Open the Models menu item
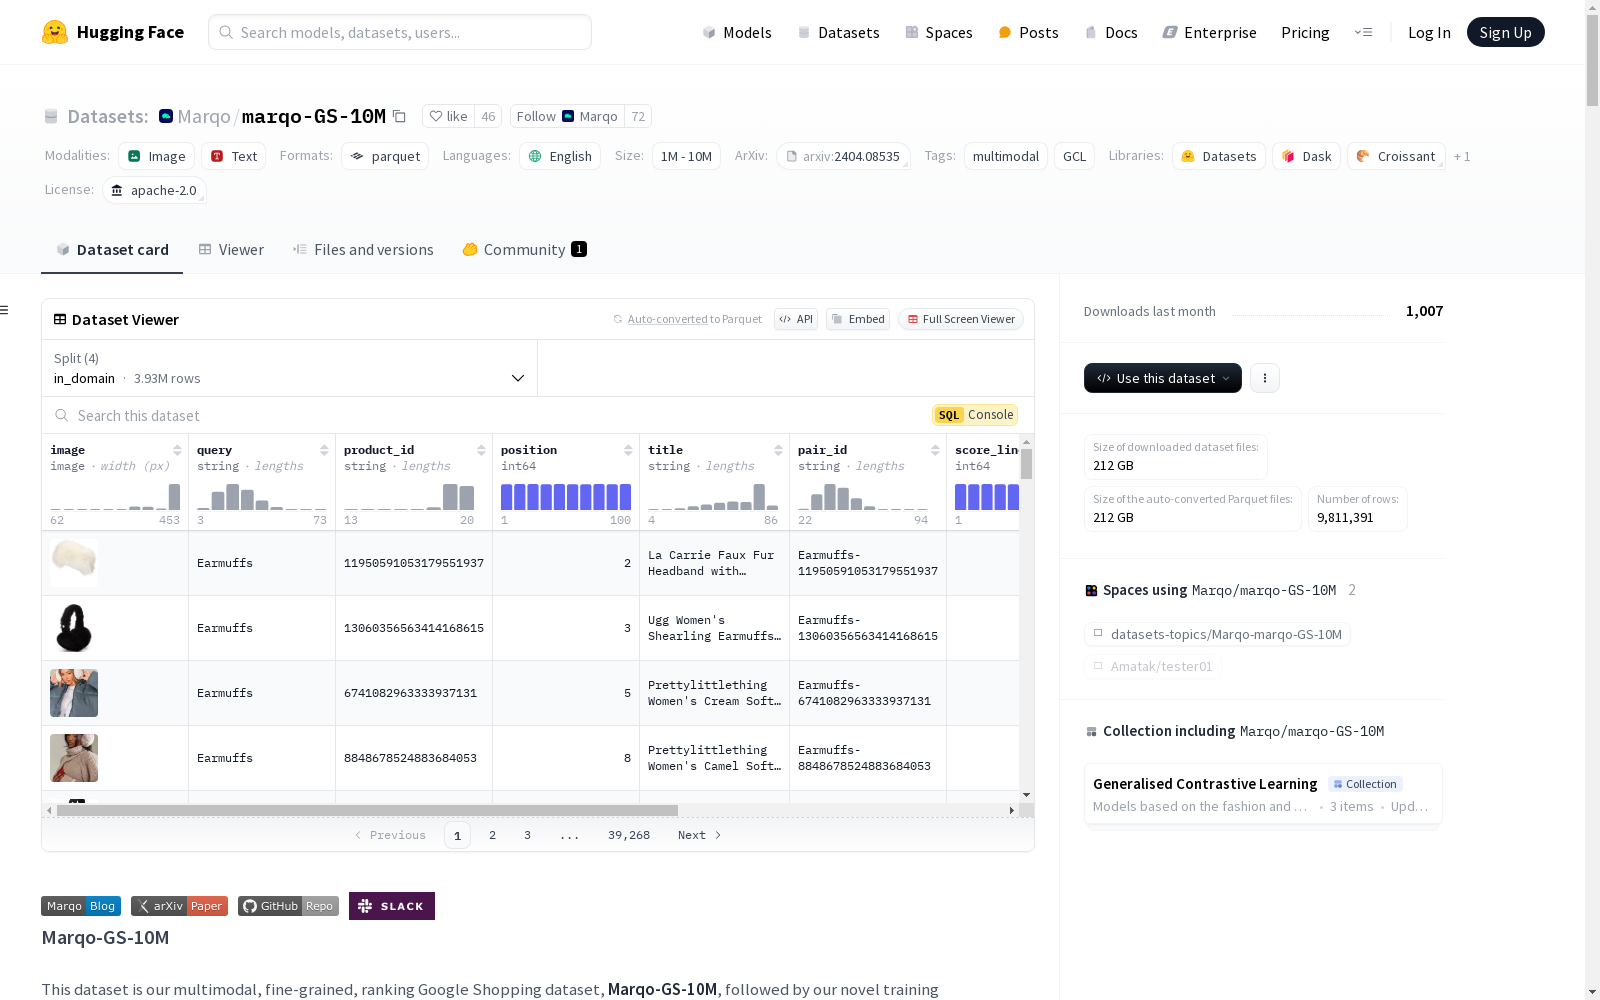This screenshot has height=1000, width=1600. coord(737,32)
